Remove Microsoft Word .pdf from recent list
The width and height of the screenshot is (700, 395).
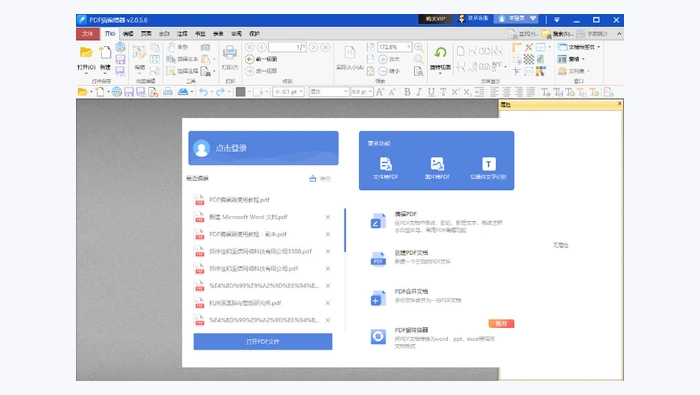tap(328, 217)
